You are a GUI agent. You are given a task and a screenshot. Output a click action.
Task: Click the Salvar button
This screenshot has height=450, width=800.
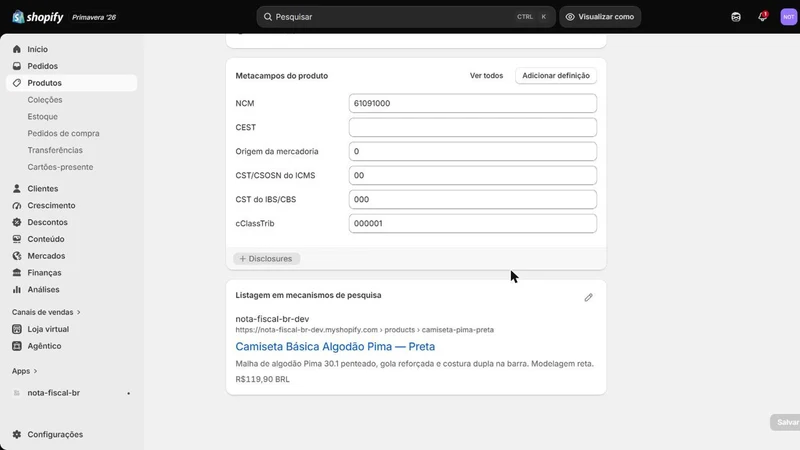pos(787,422)
